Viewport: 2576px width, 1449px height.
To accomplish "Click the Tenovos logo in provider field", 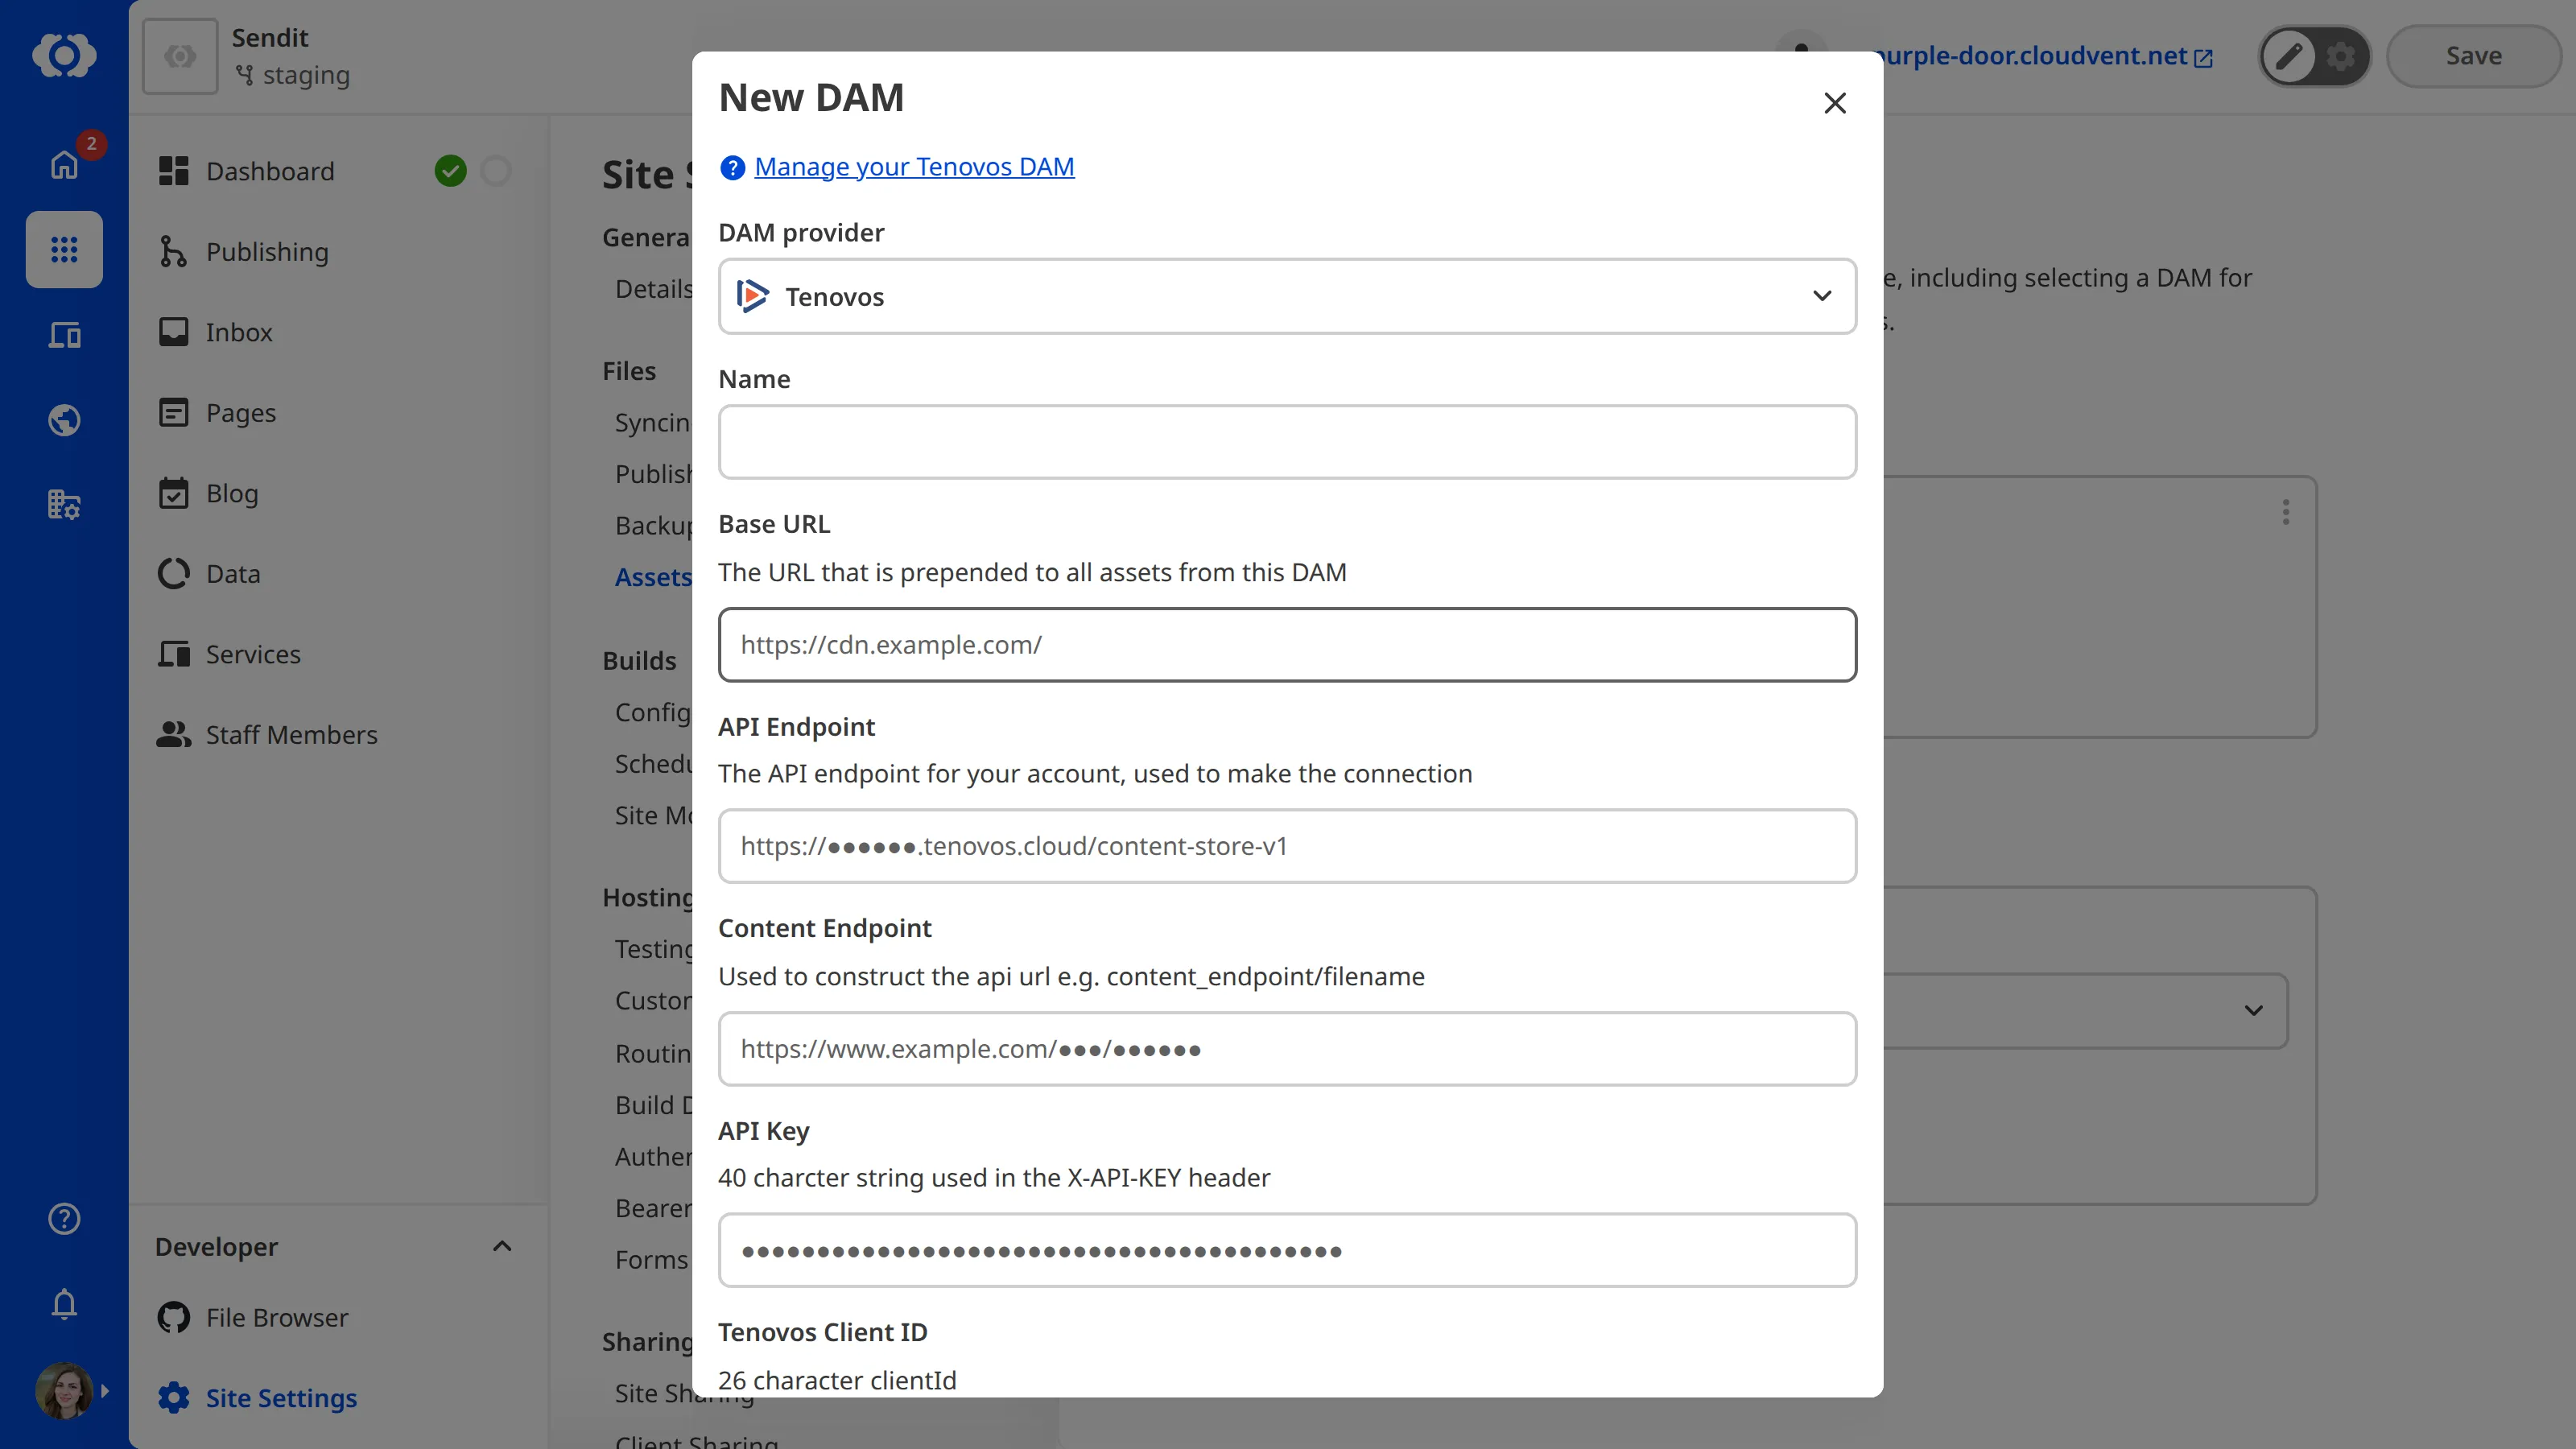I will [x=752, y=296].
